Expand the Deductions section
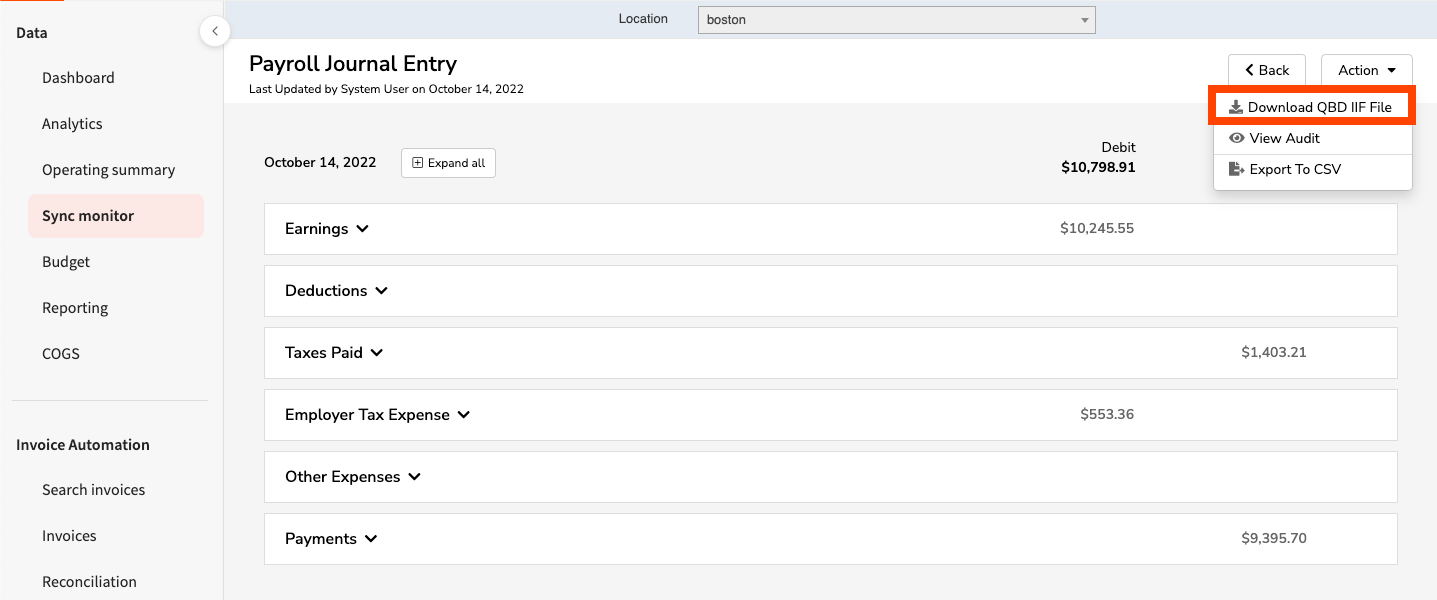 (336, 291)
